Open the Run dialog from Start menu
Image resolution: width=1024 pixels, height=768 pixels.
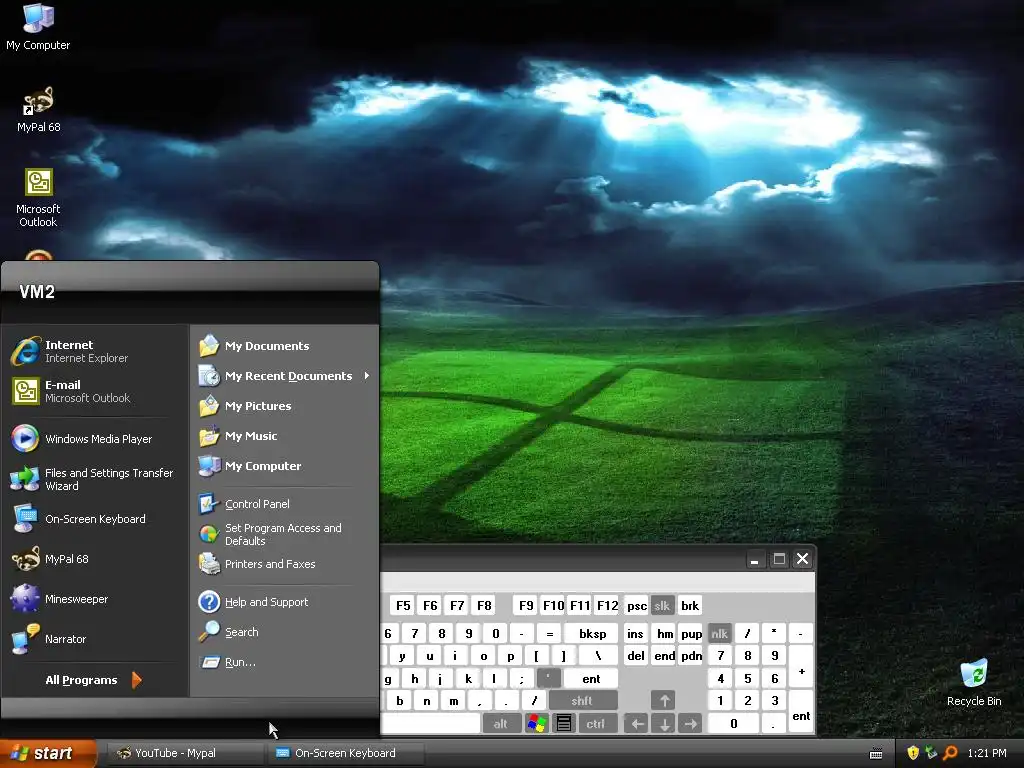pyautogui.click(x=285, y=662)
